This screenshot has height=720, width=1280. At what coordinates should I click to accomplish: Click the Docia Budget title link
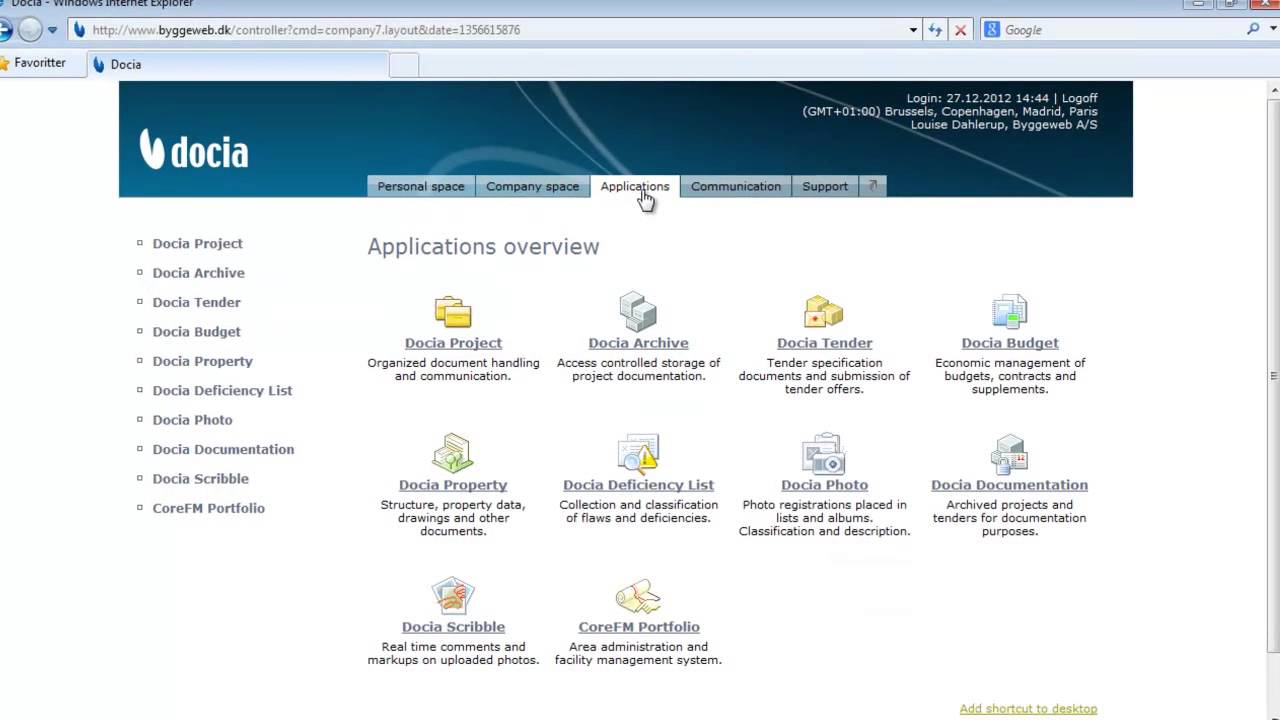tap(1010, 343)
